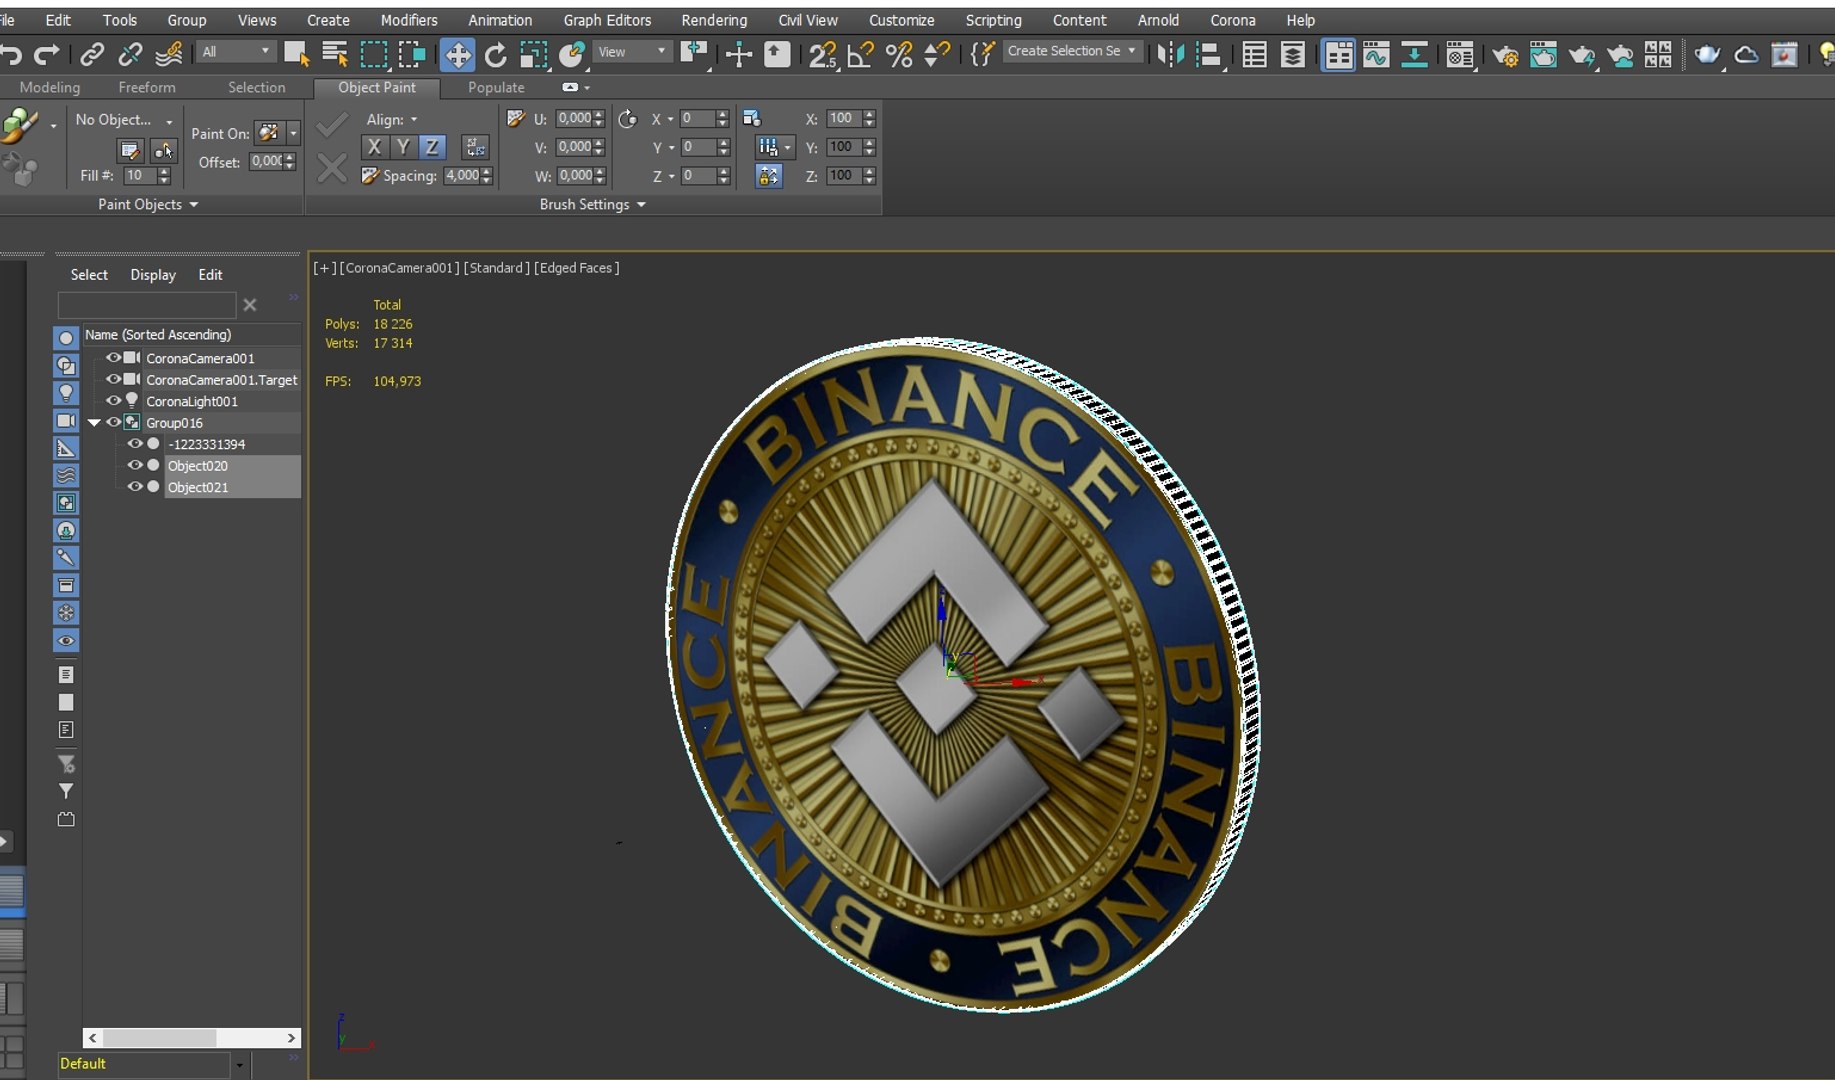Click the Unlink Selection icon

(x=130, y=54)
